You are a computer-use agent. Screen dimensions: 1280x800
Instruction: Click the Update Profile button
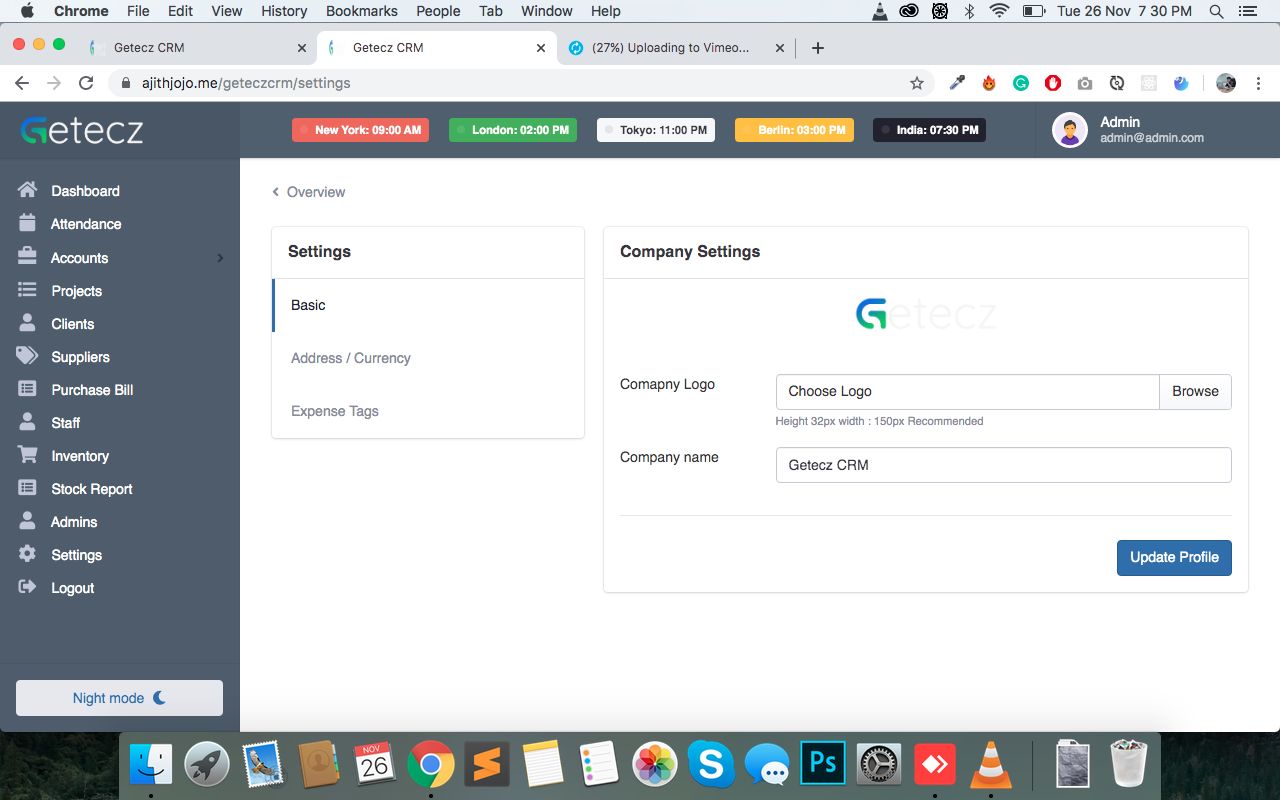pos(1174,557)
